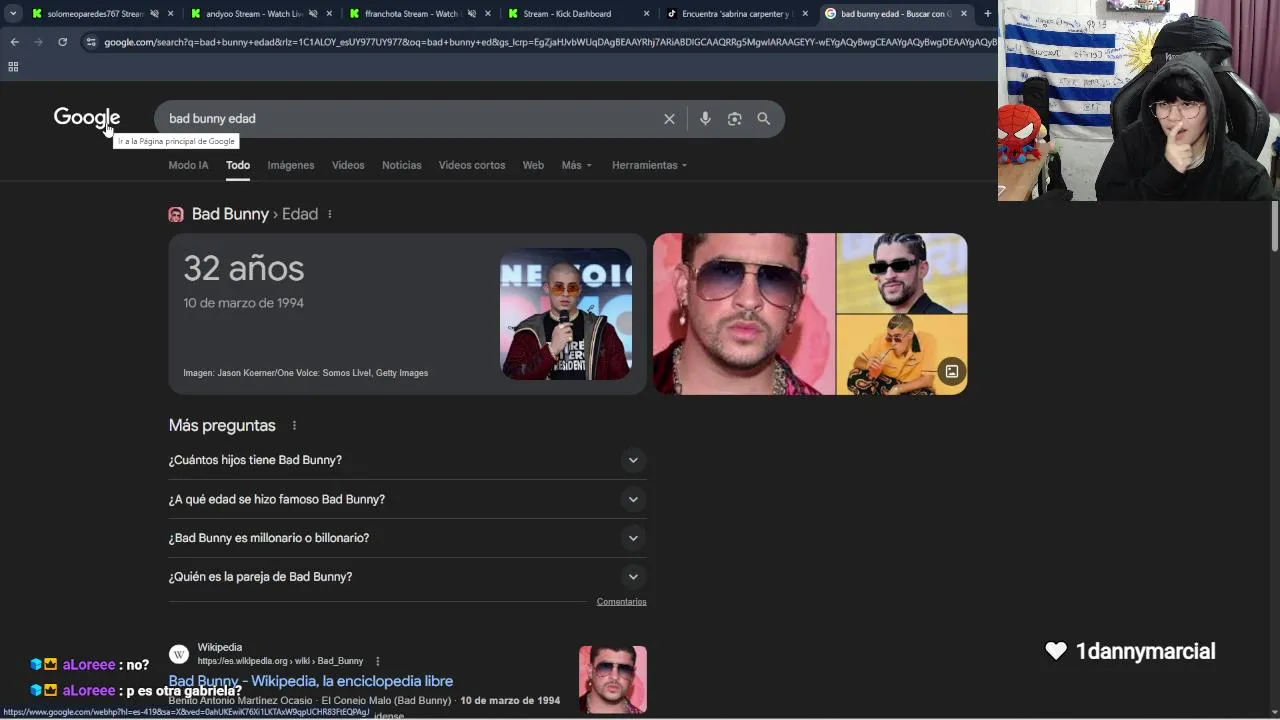This screenshot has width=1280, height=720.
Task: Expand ¿A qué edad se hizo famoso Bad Bunny?
Action: tap(407, 499)
